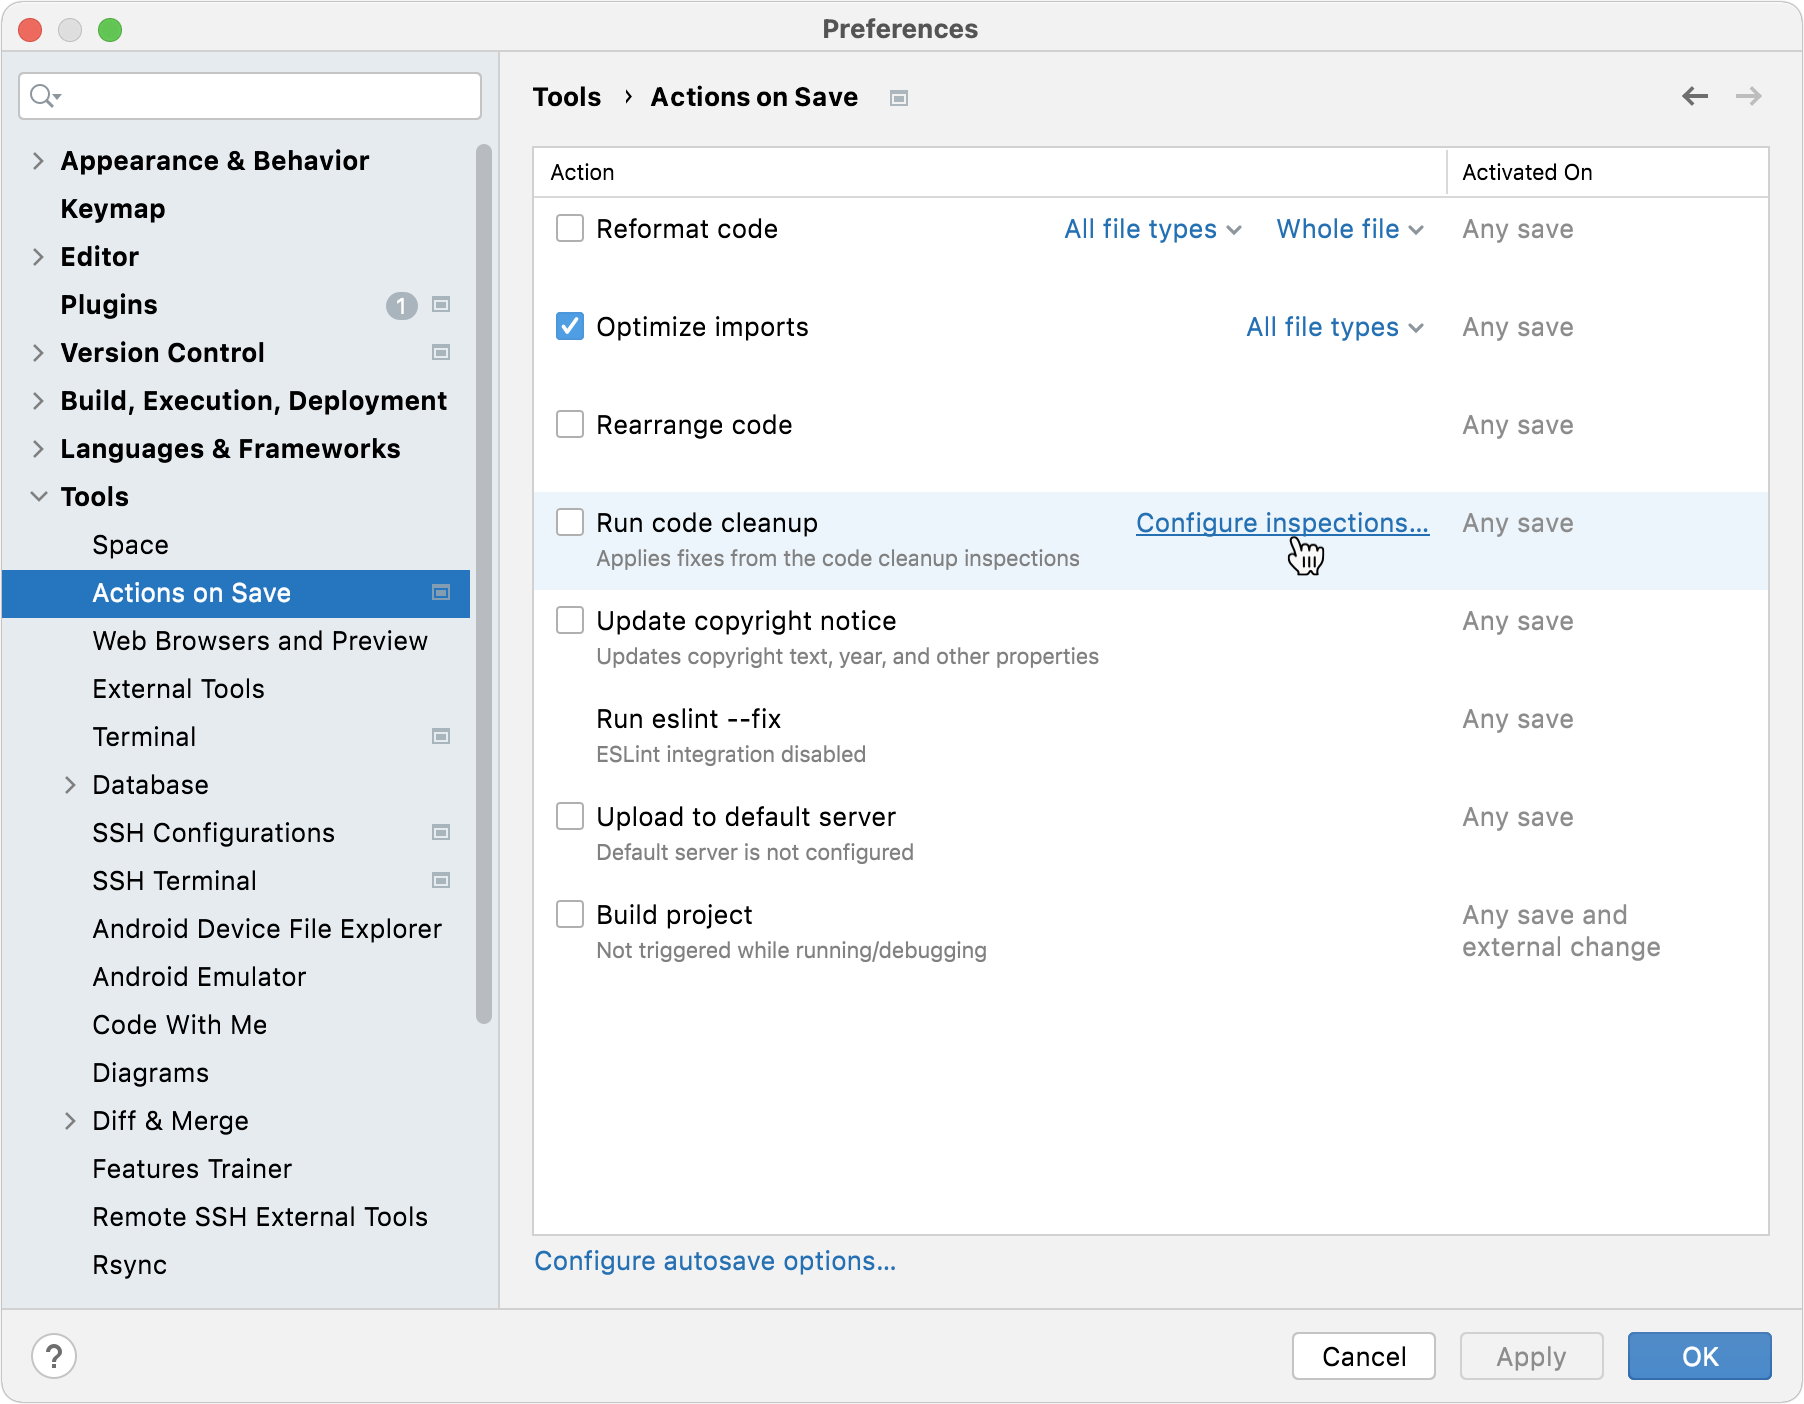The height and width of the screenshot is (1404, 1804).
Task: Open help with the question mark button
Action: pos(54,1356)
